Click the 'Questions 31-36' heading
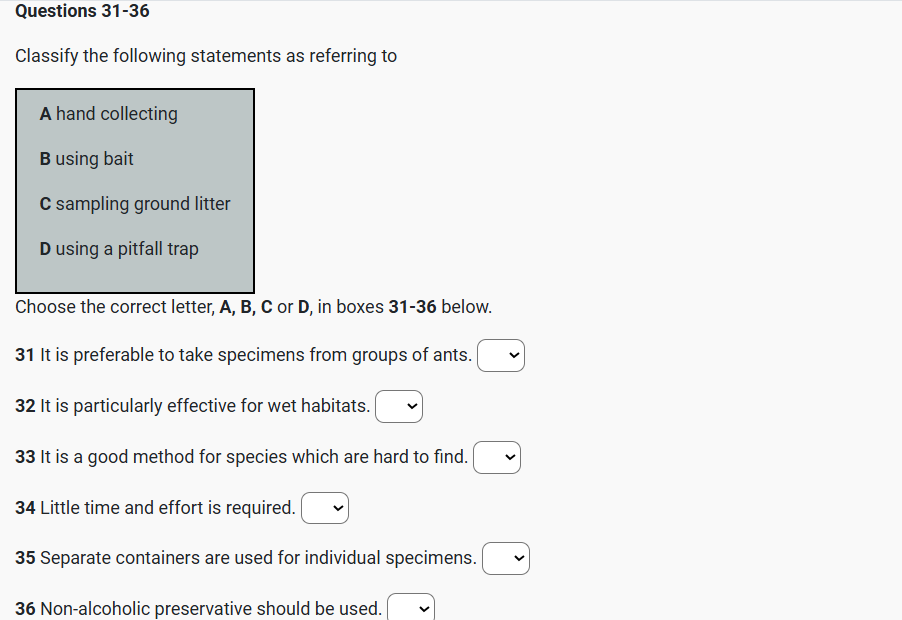 [x=82, y=11]
